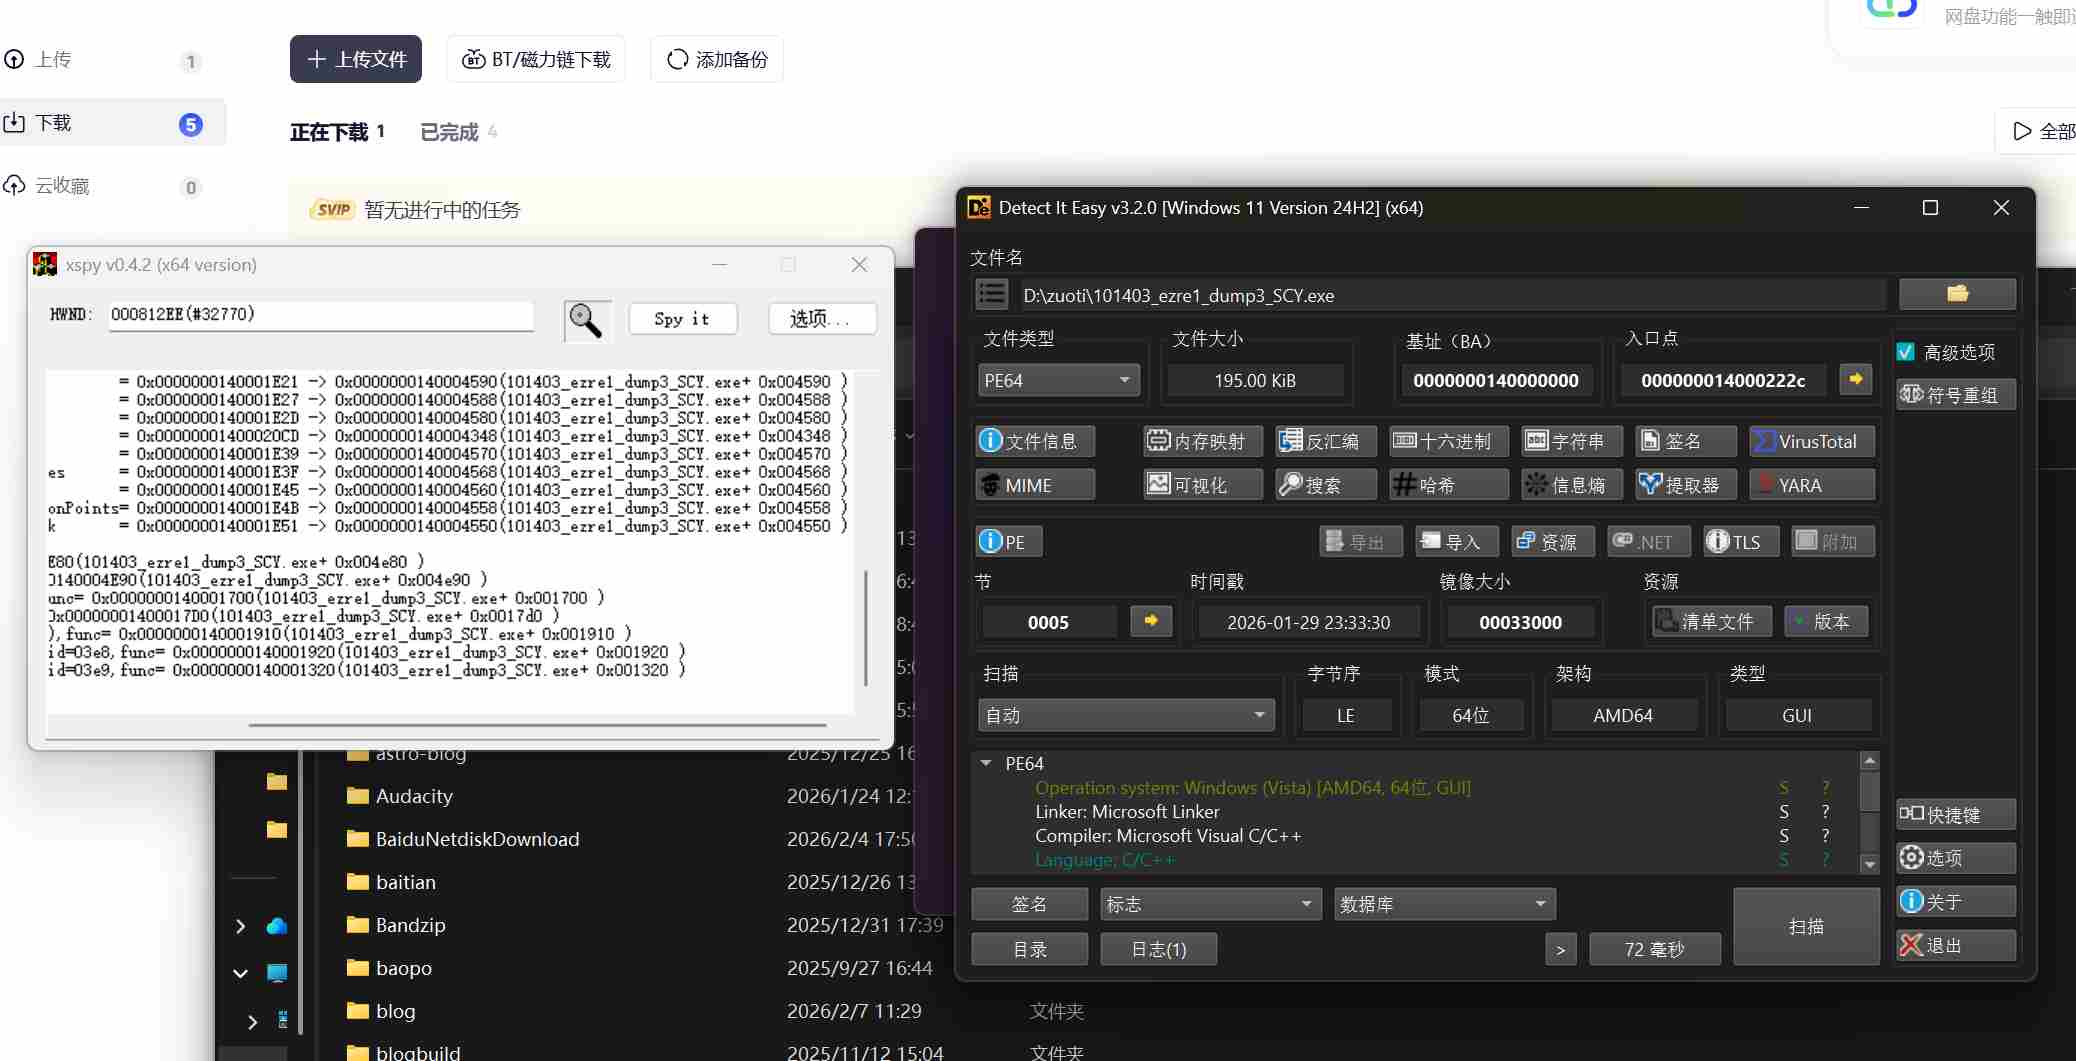Open the 反汇编 disassembly view
The width and height of the screenshot is (2076, 1061).
[1326, 441]
